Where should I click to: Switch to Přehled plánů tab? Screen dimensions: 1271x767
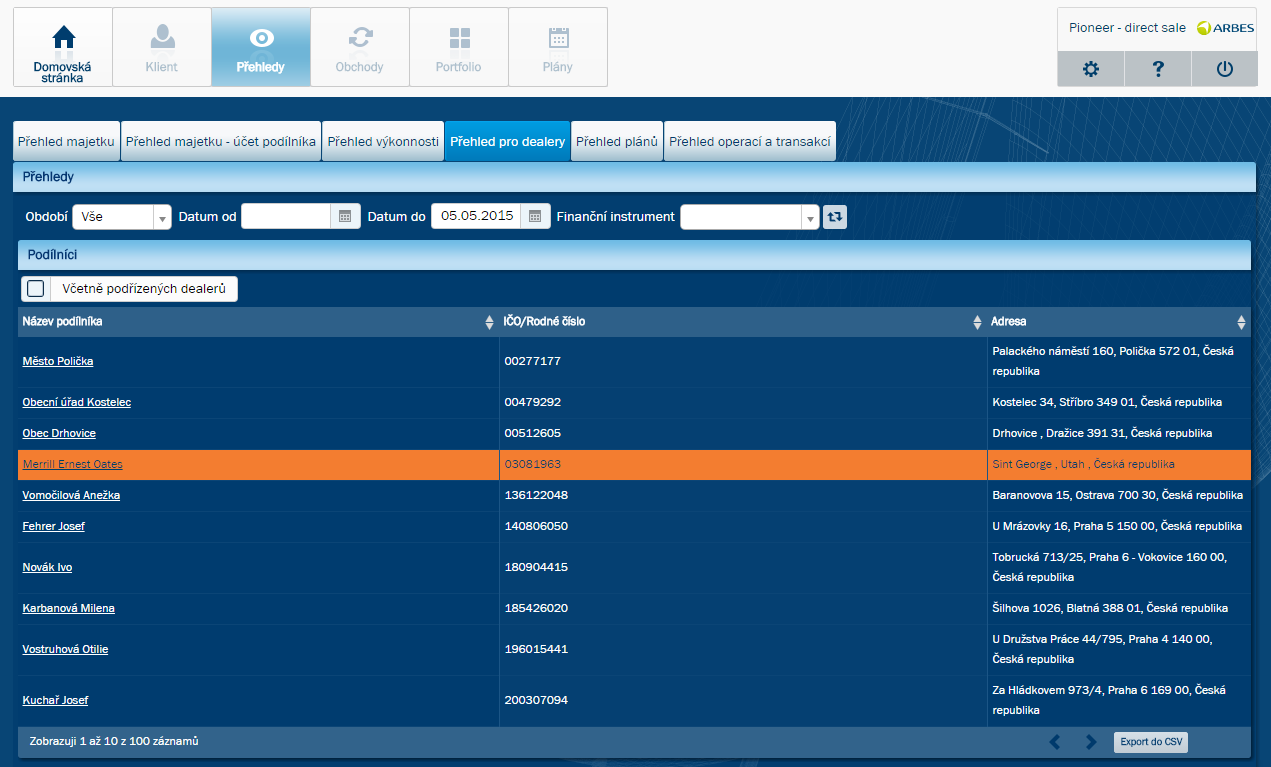617,142
